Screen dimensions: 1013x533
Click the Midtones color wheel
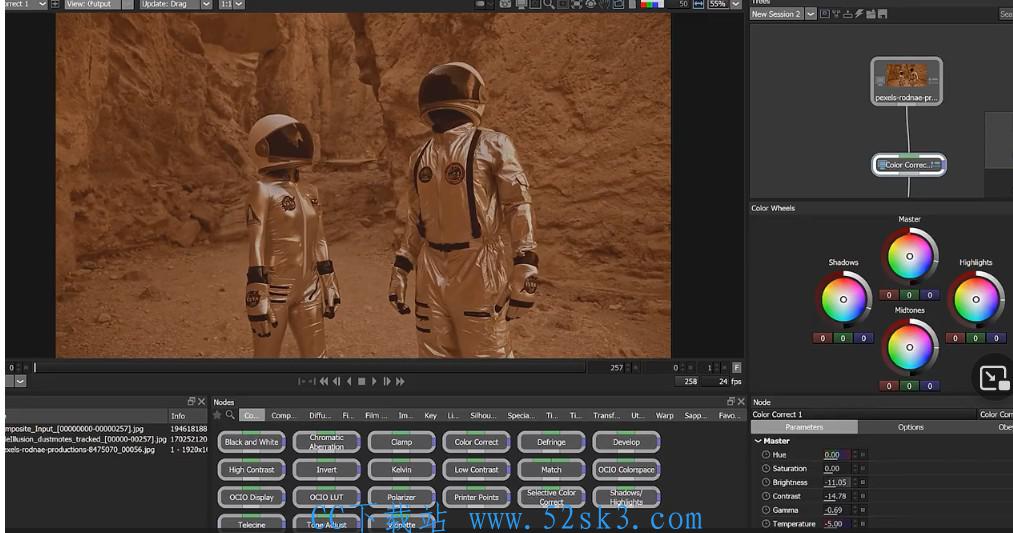[x=910, y=348]
